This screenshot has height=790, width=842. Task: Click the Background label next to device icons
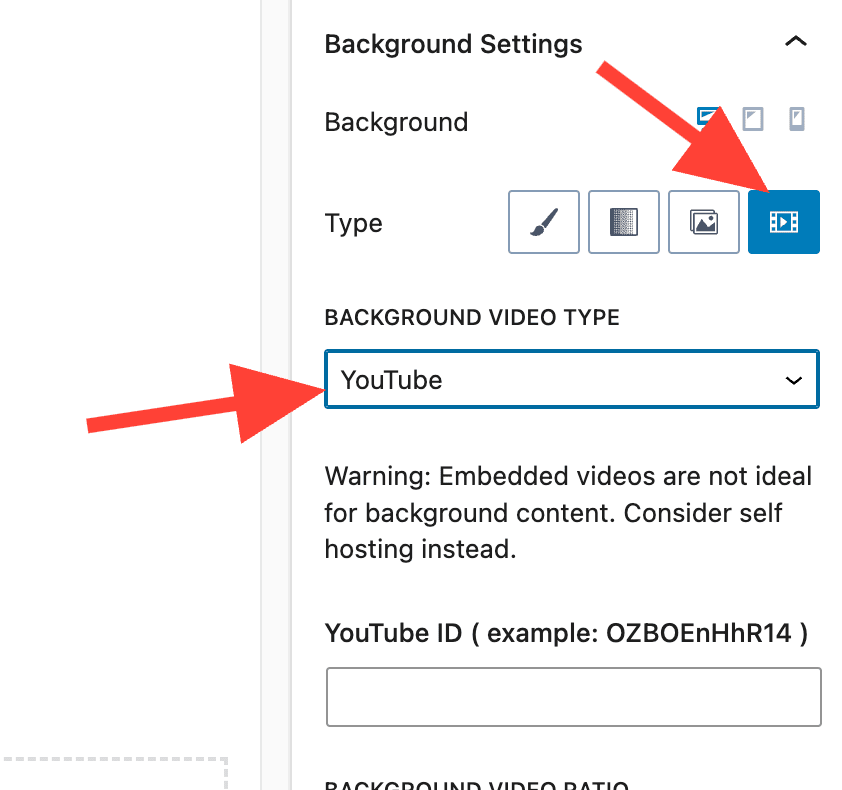point(396,123)
